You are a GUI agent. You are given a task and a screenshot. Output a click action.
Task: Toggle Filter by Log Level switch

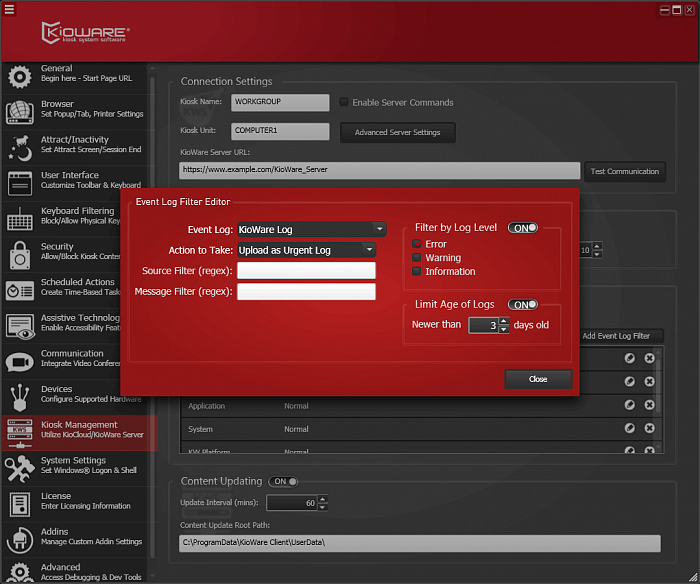click(523, 228)
